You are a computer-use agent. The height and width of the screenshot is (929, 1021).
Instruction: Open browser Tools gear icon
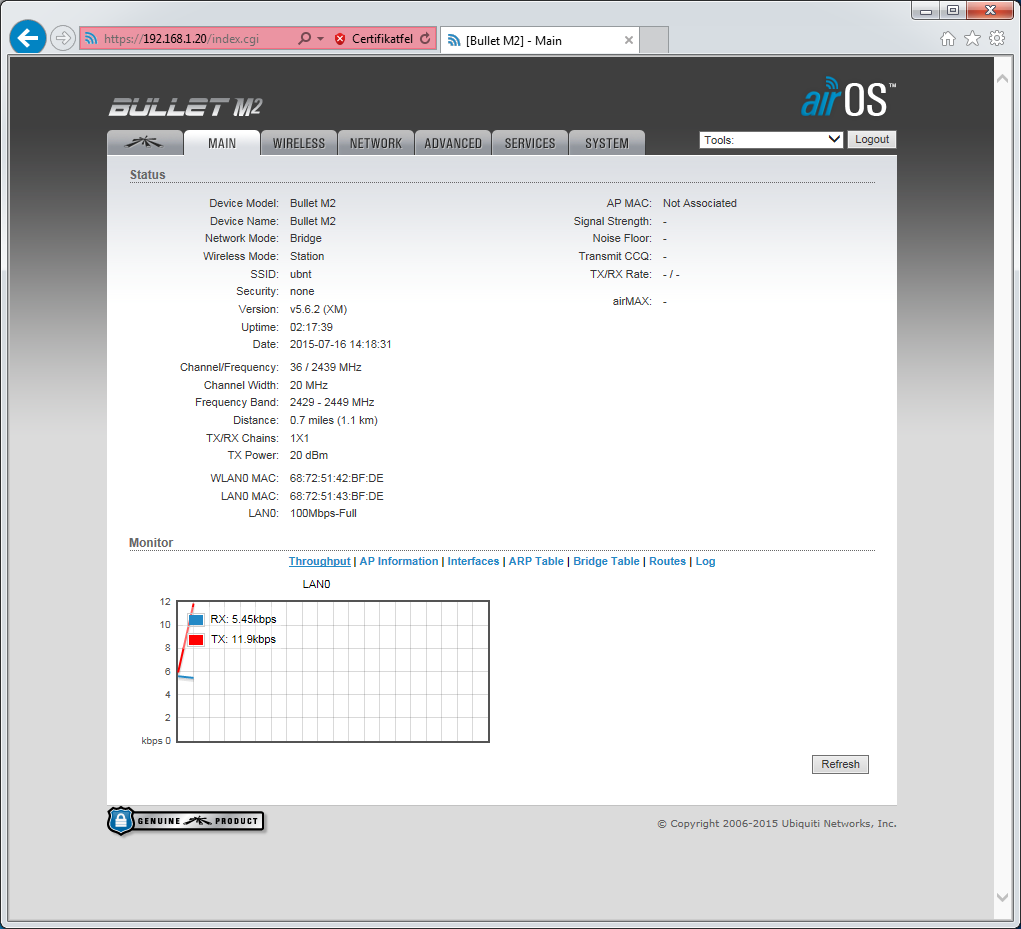[x=997, y=38]
